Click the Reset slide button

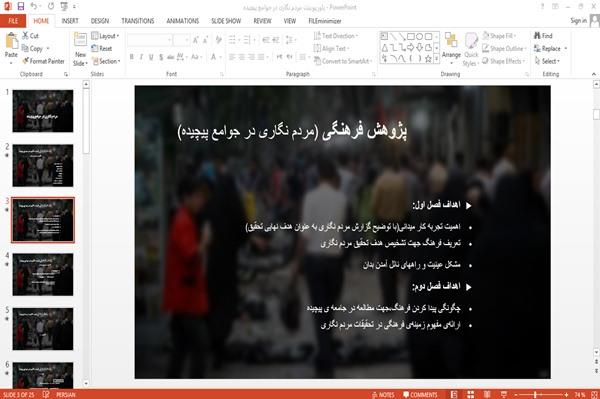point(102,49)
